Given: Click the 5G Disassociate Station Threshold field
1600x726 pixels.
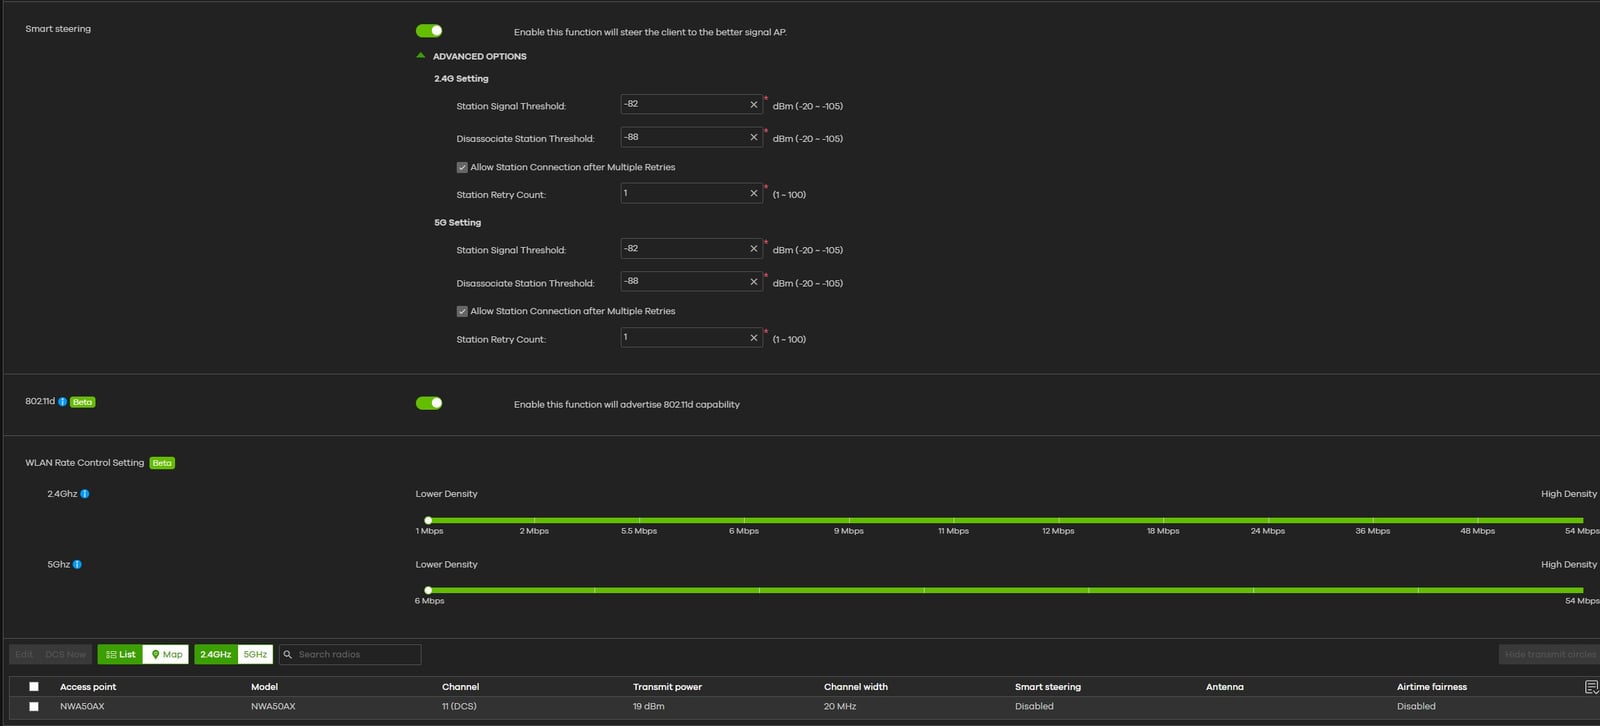Looking at the screenshot, I should [684, 282].
